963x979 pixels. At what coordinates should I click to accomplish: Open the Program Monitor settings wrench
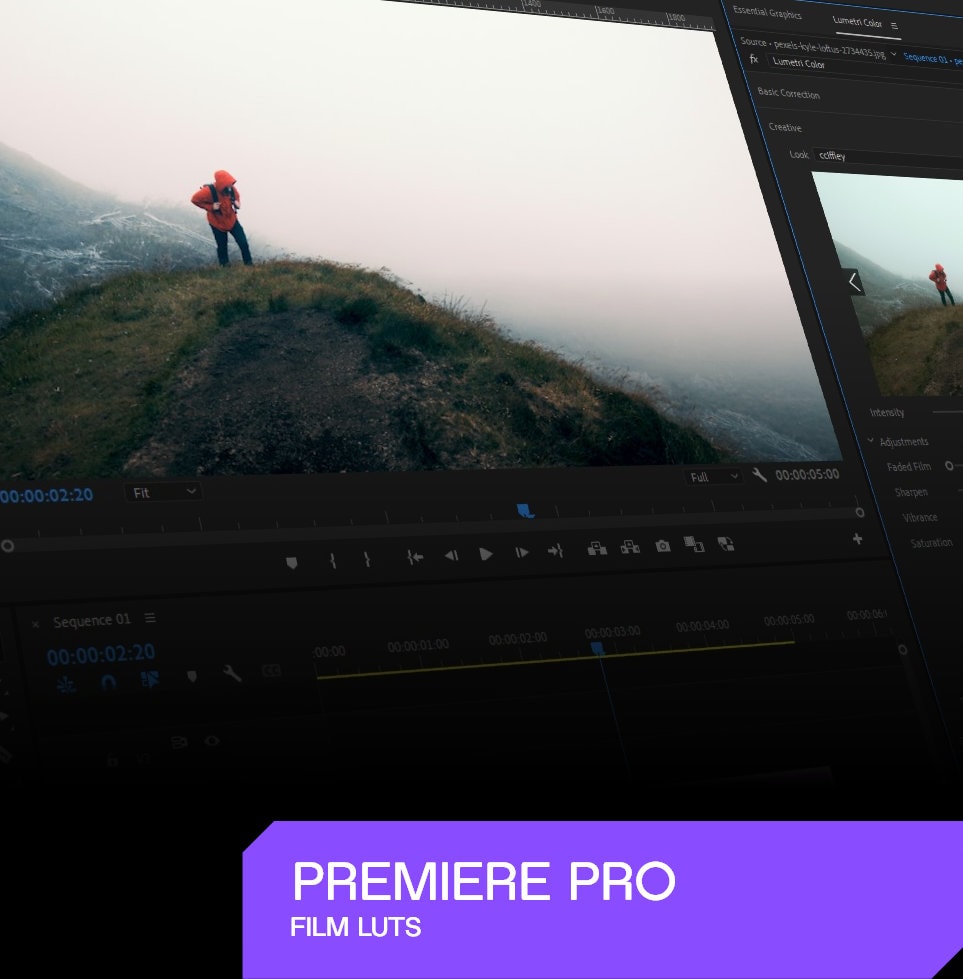(x=759, y=477)
